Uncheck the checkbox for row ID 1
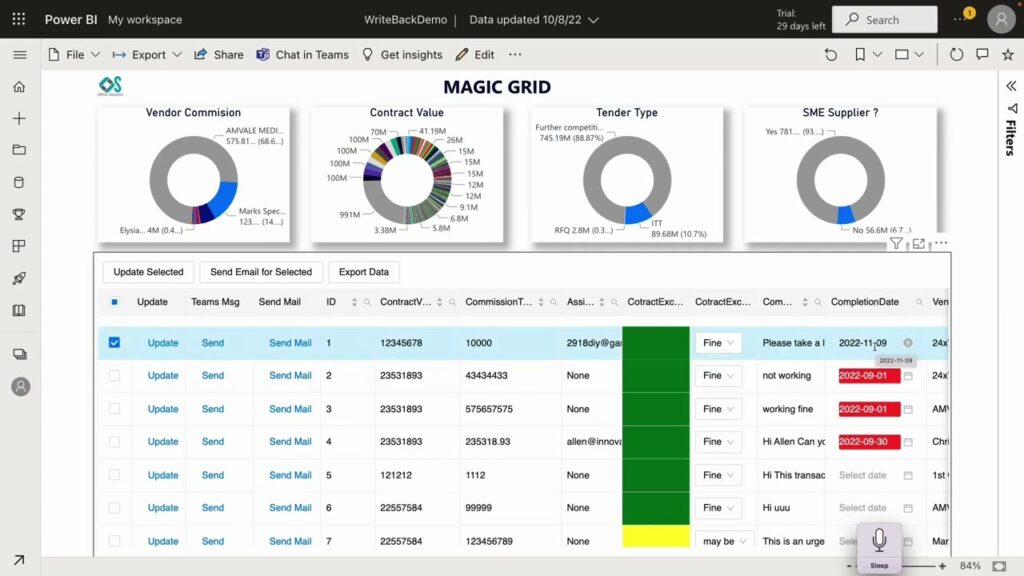 point(114,342)
